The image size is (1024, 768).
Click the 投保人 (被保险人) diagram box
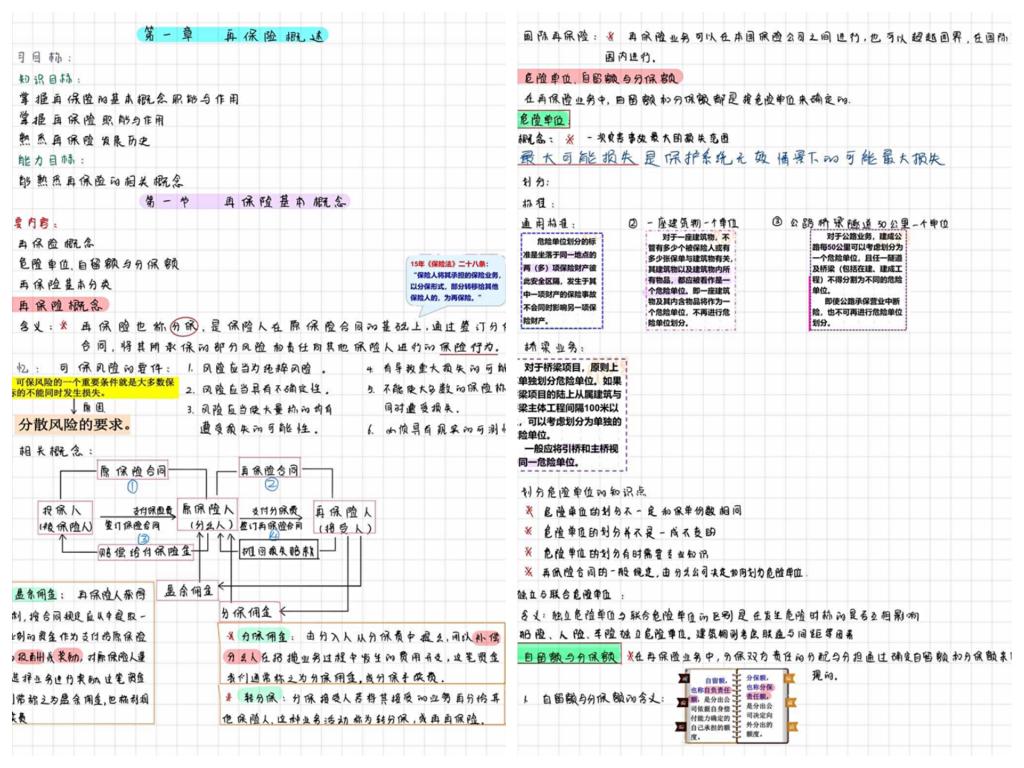point(66,517)
